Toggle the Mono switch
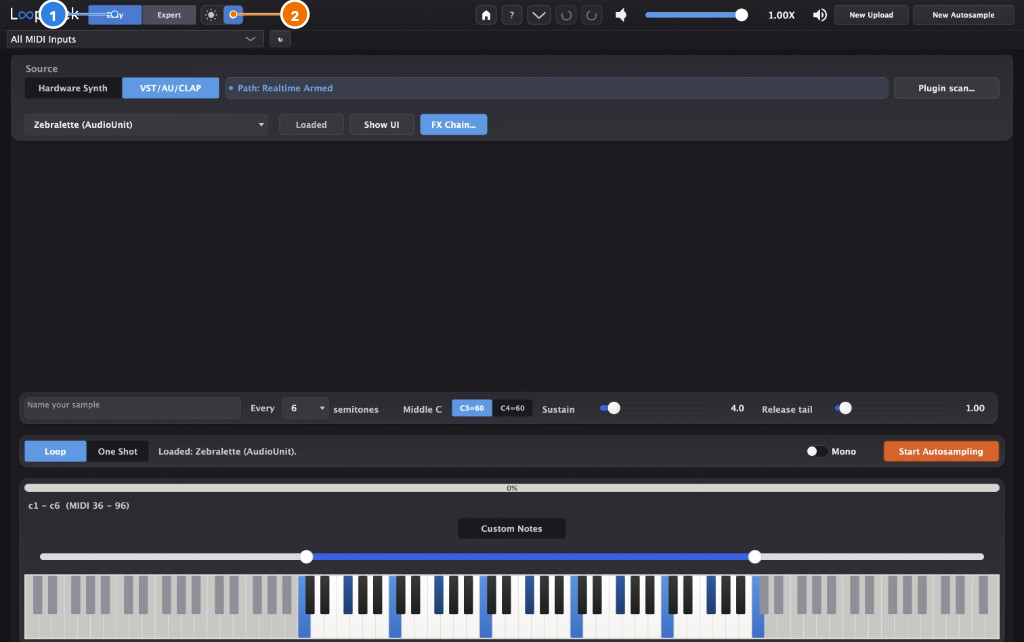Viewport: 1024px width, 642px height. click(816, 451)
